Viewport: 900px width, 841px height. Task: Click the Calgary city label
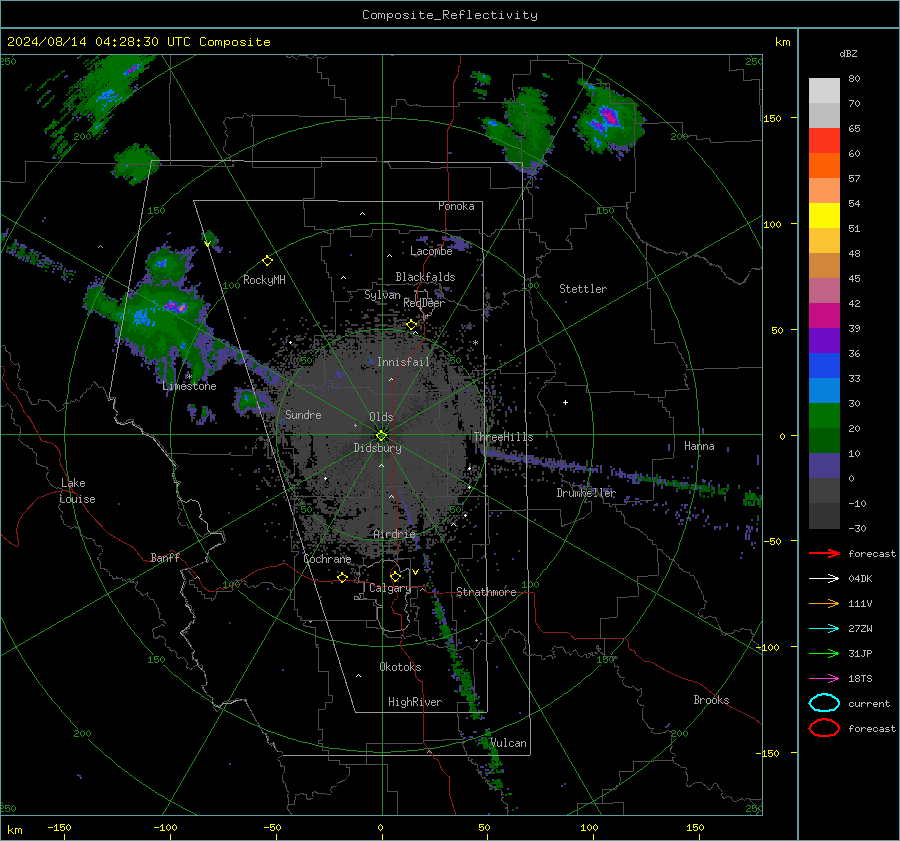click(x=390, y=588)
